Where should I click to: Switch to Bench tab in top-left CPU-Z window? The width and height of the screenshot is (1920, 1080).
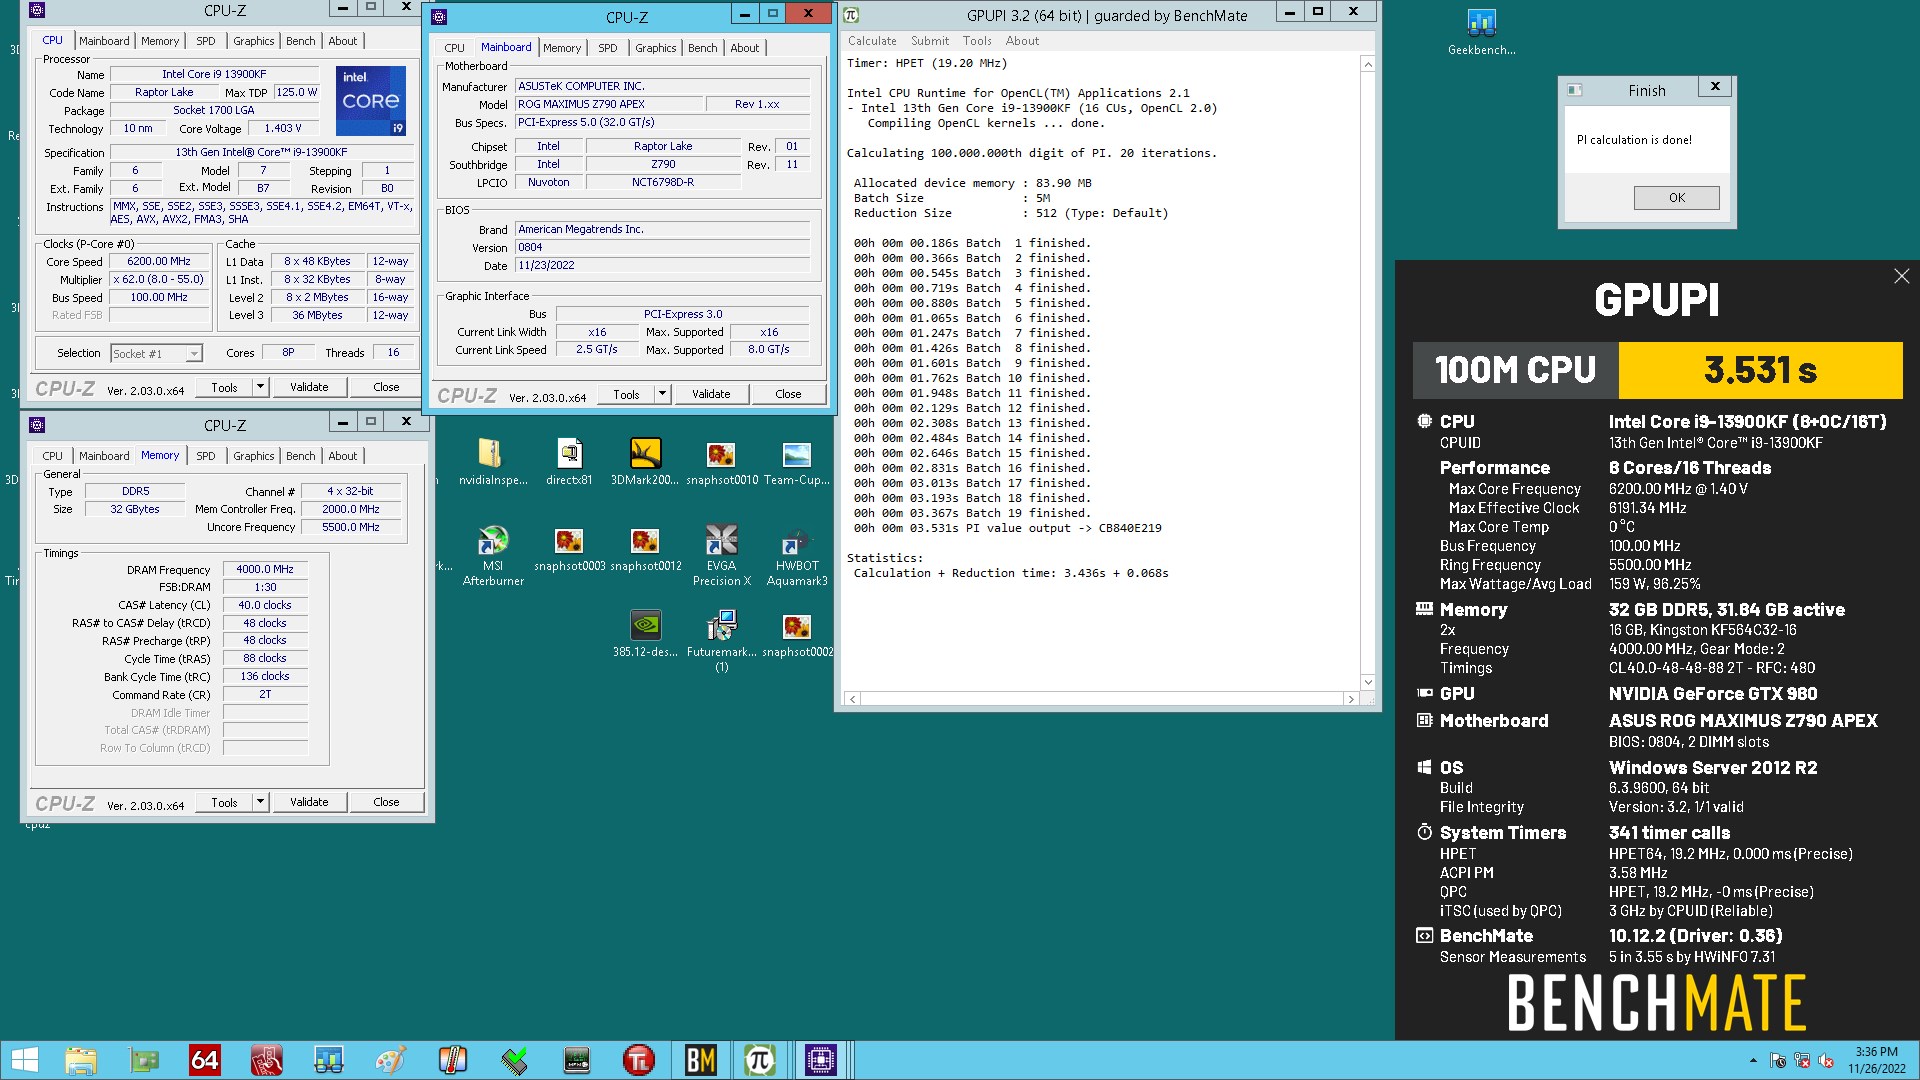click(300, 41)
